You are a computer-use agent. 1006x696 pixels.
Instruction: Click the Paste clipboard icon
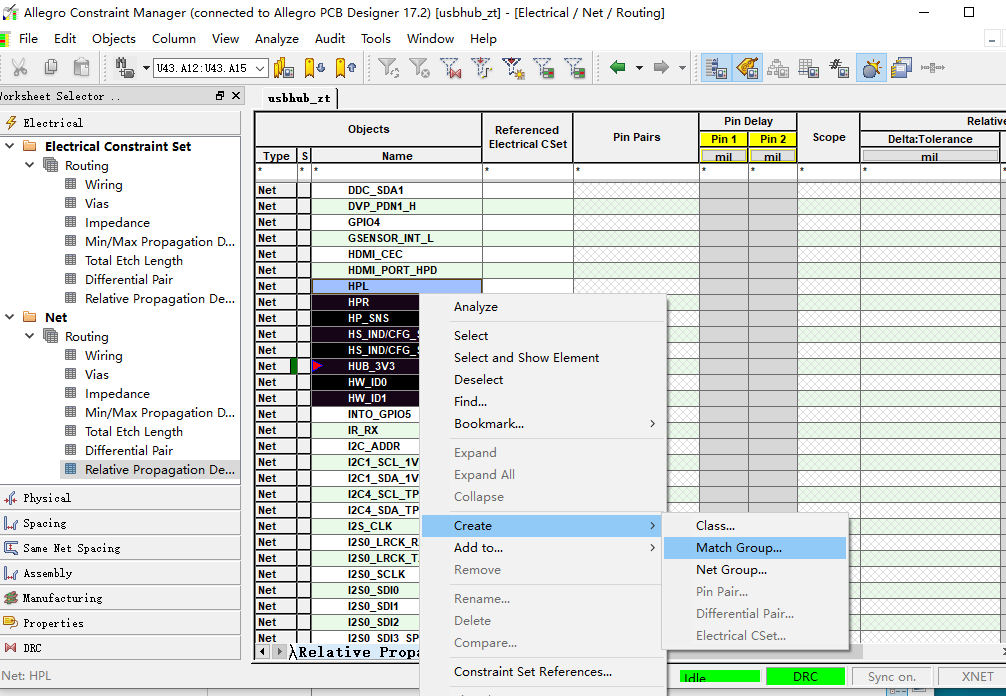pyautogui.click(x=81, y=67)
